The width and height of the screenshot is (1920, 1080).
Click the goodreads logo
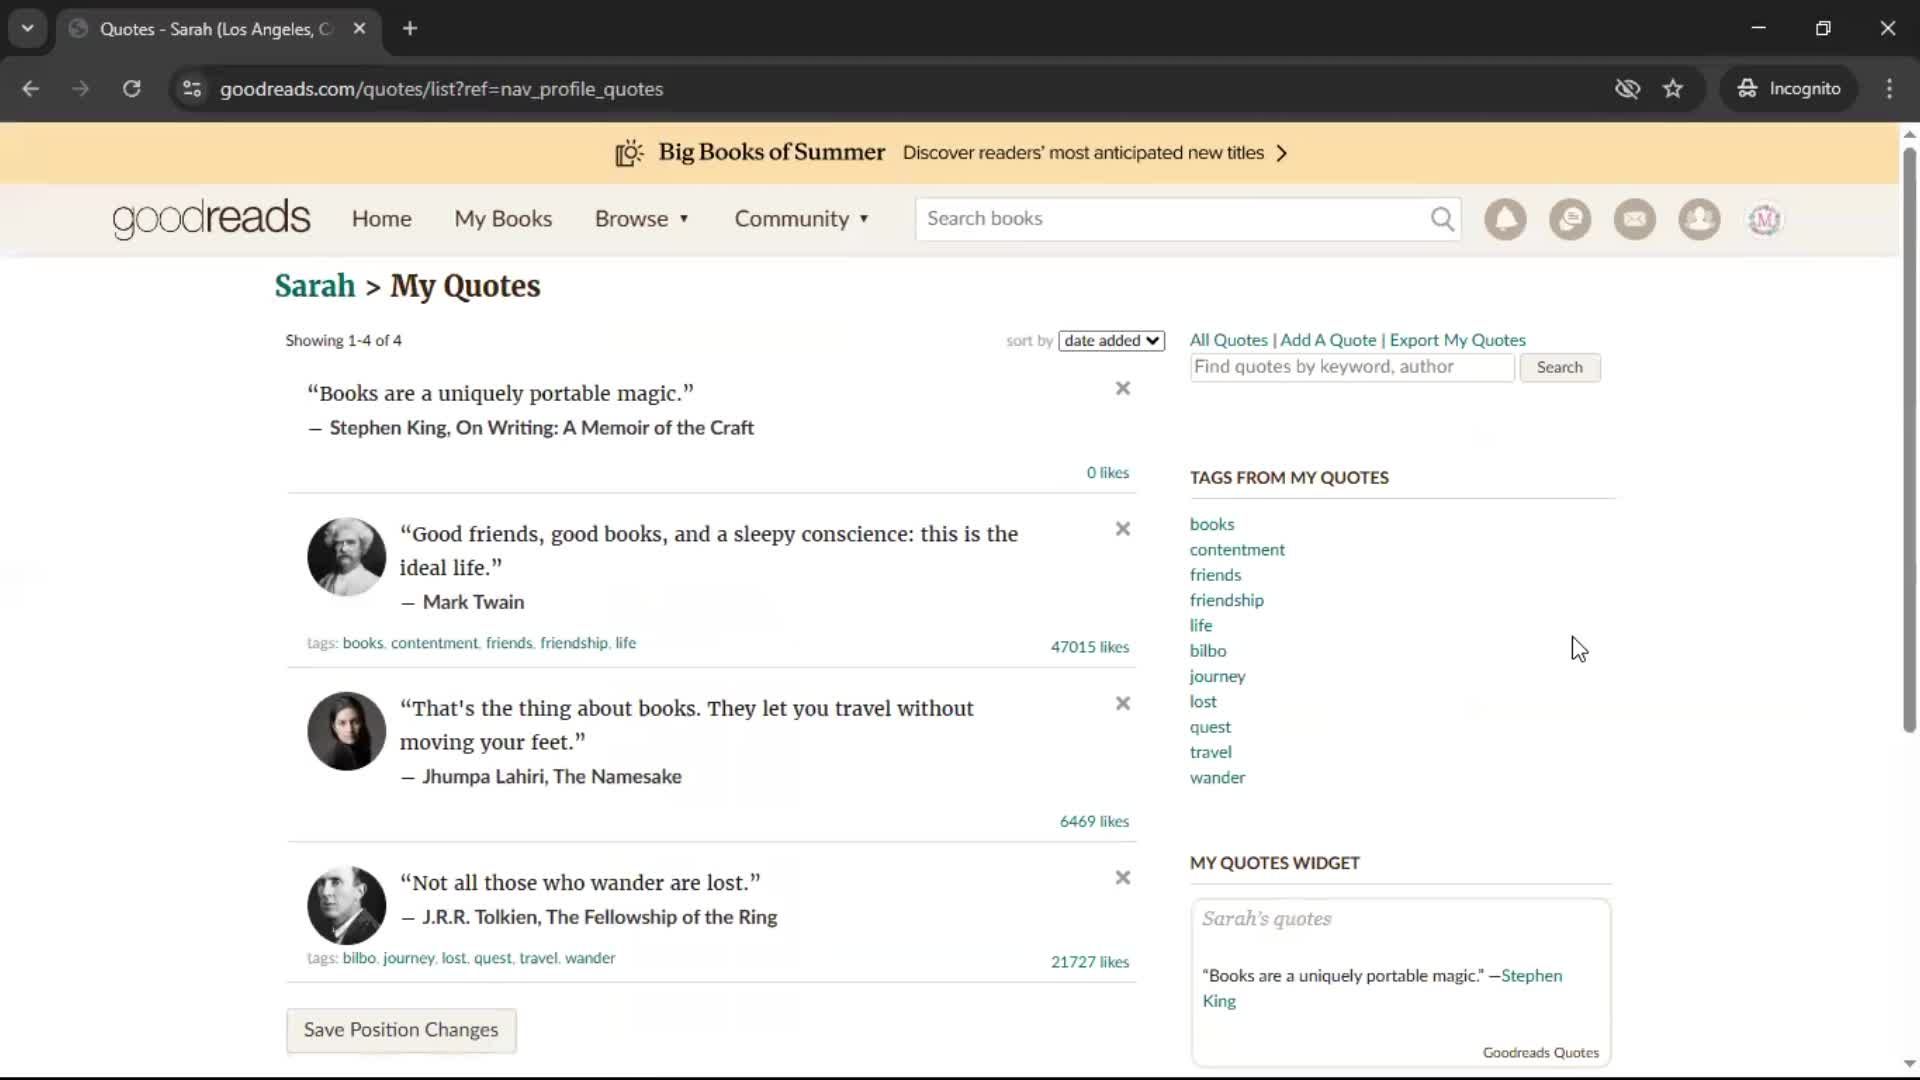click(211, 218)
